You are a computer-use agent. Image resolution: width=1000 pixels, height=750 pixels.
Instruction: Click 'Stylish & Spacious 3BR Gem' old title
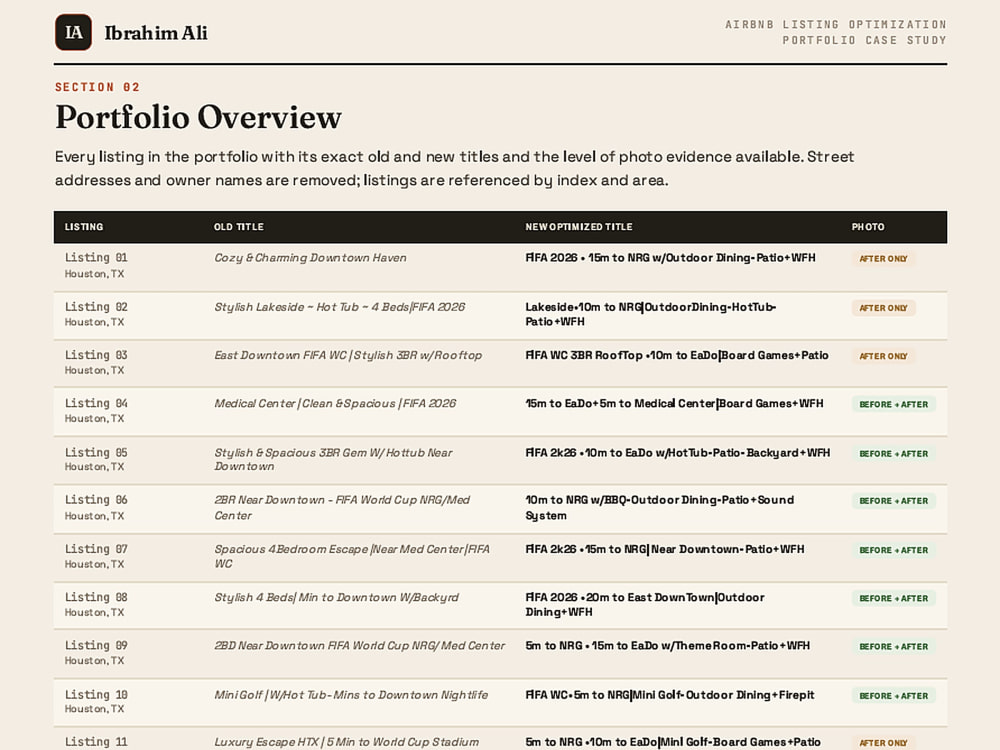pyautogui.click(x=333, y=459)
